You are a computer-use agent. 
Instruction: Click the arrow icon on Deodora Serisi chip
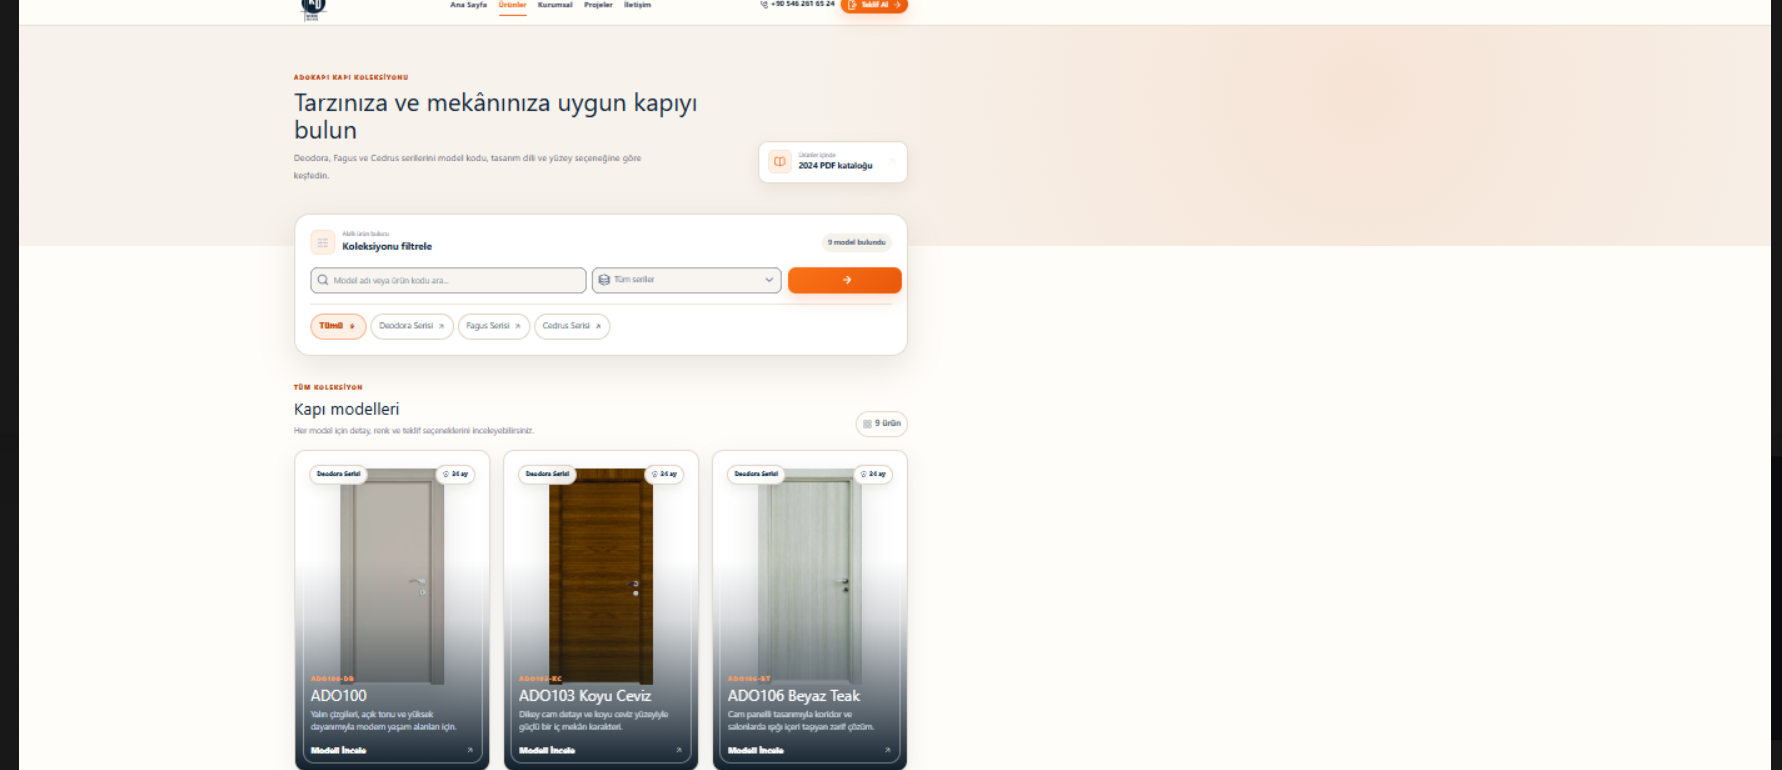pyautogui.click(x=441, y=326)
